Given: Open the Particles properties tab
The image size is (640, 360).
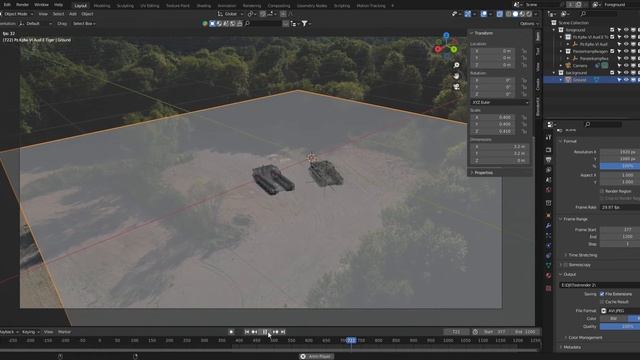Looking at the screenshot, I should coord(548,236).
